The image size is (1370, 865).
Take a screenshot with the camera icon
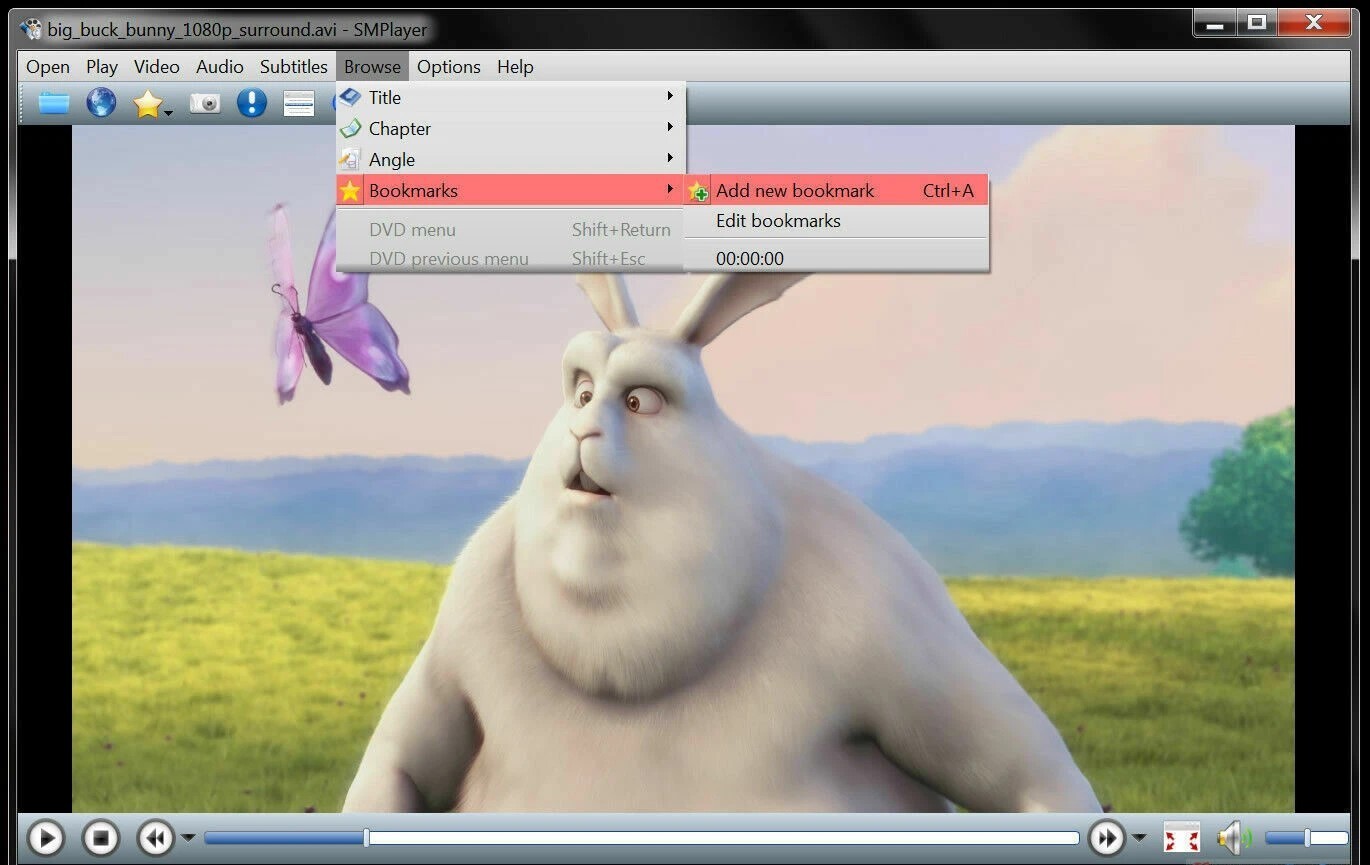pyautogui.click(x=205, y=103)
